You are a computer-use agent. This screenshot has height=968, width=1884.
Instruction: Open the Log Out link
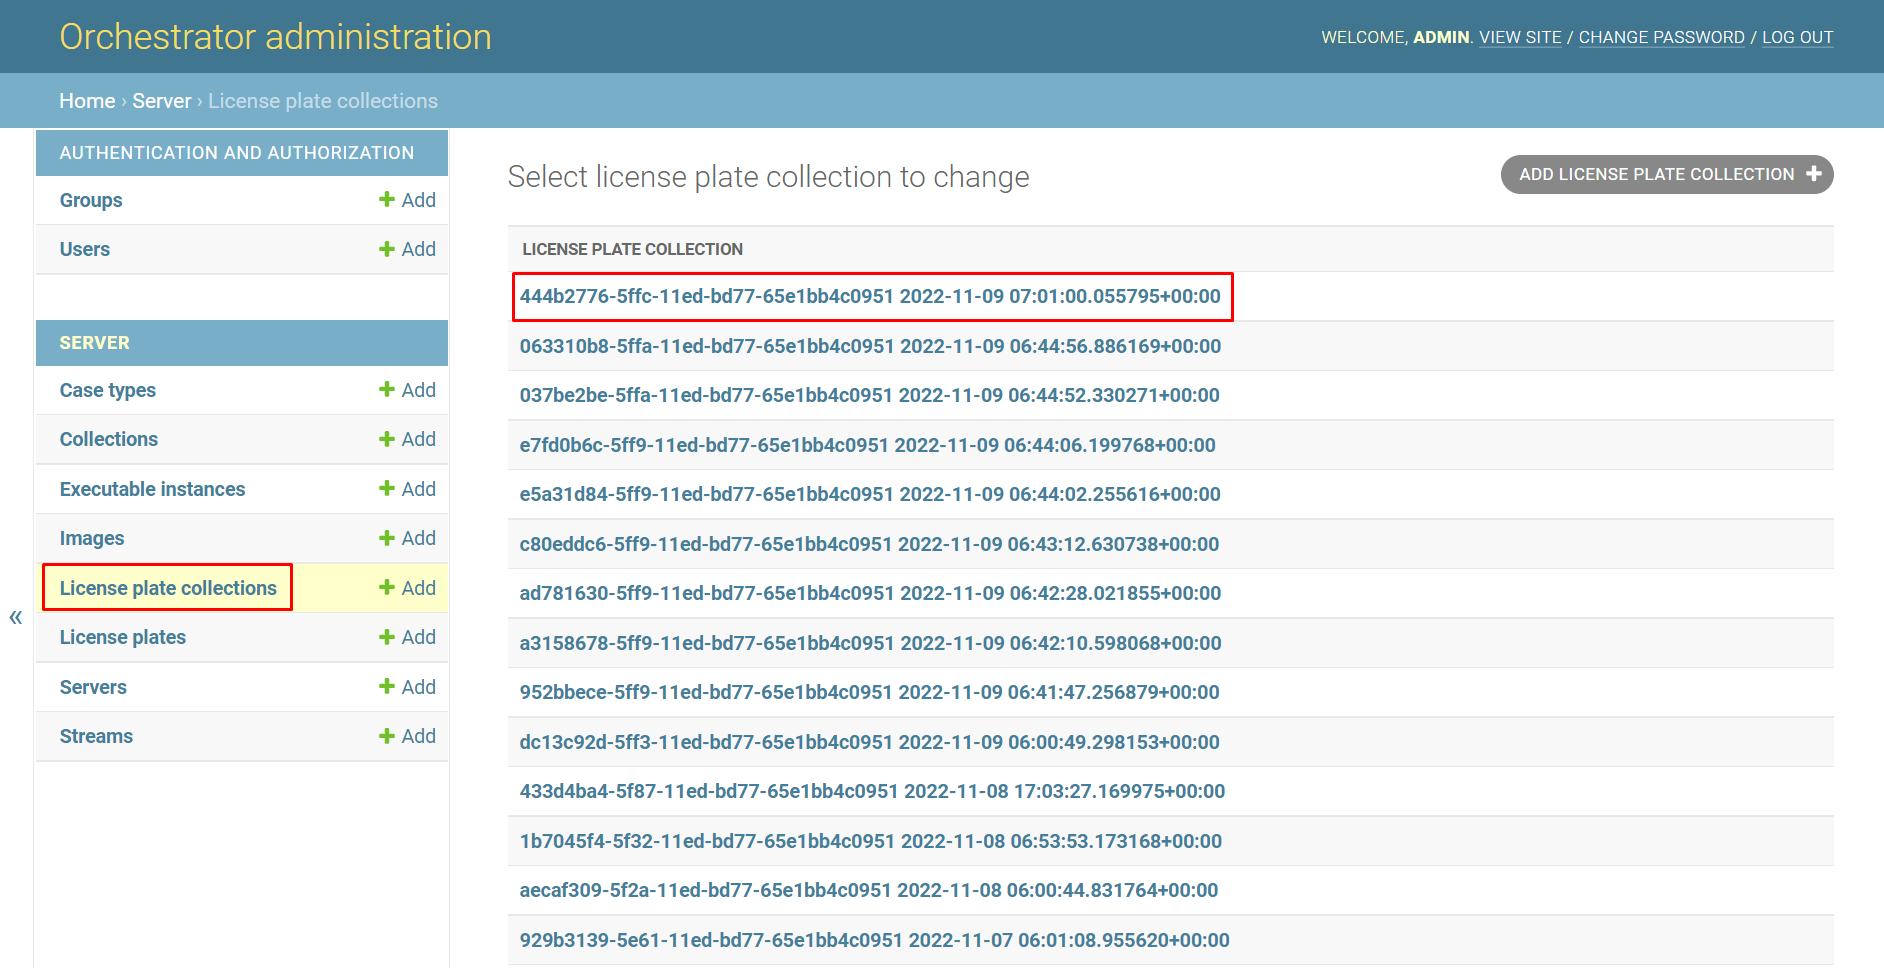1797,37
